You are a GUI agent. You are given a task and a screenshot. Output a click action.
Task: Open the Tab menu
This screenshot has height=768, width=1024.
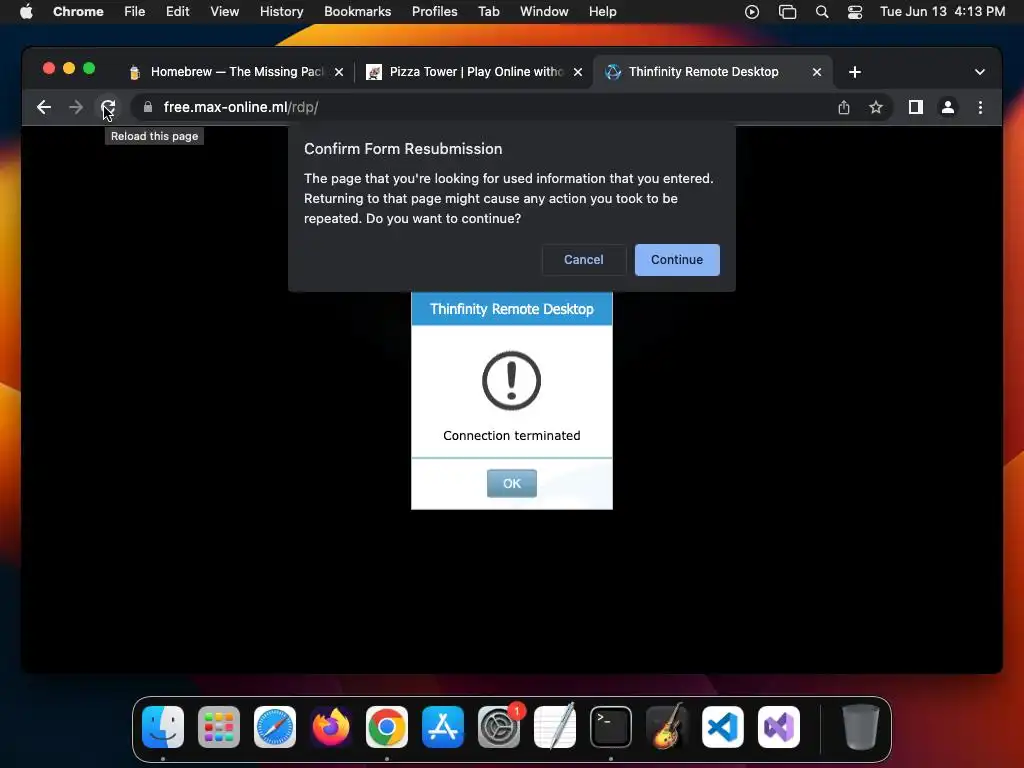coord(488,12)
